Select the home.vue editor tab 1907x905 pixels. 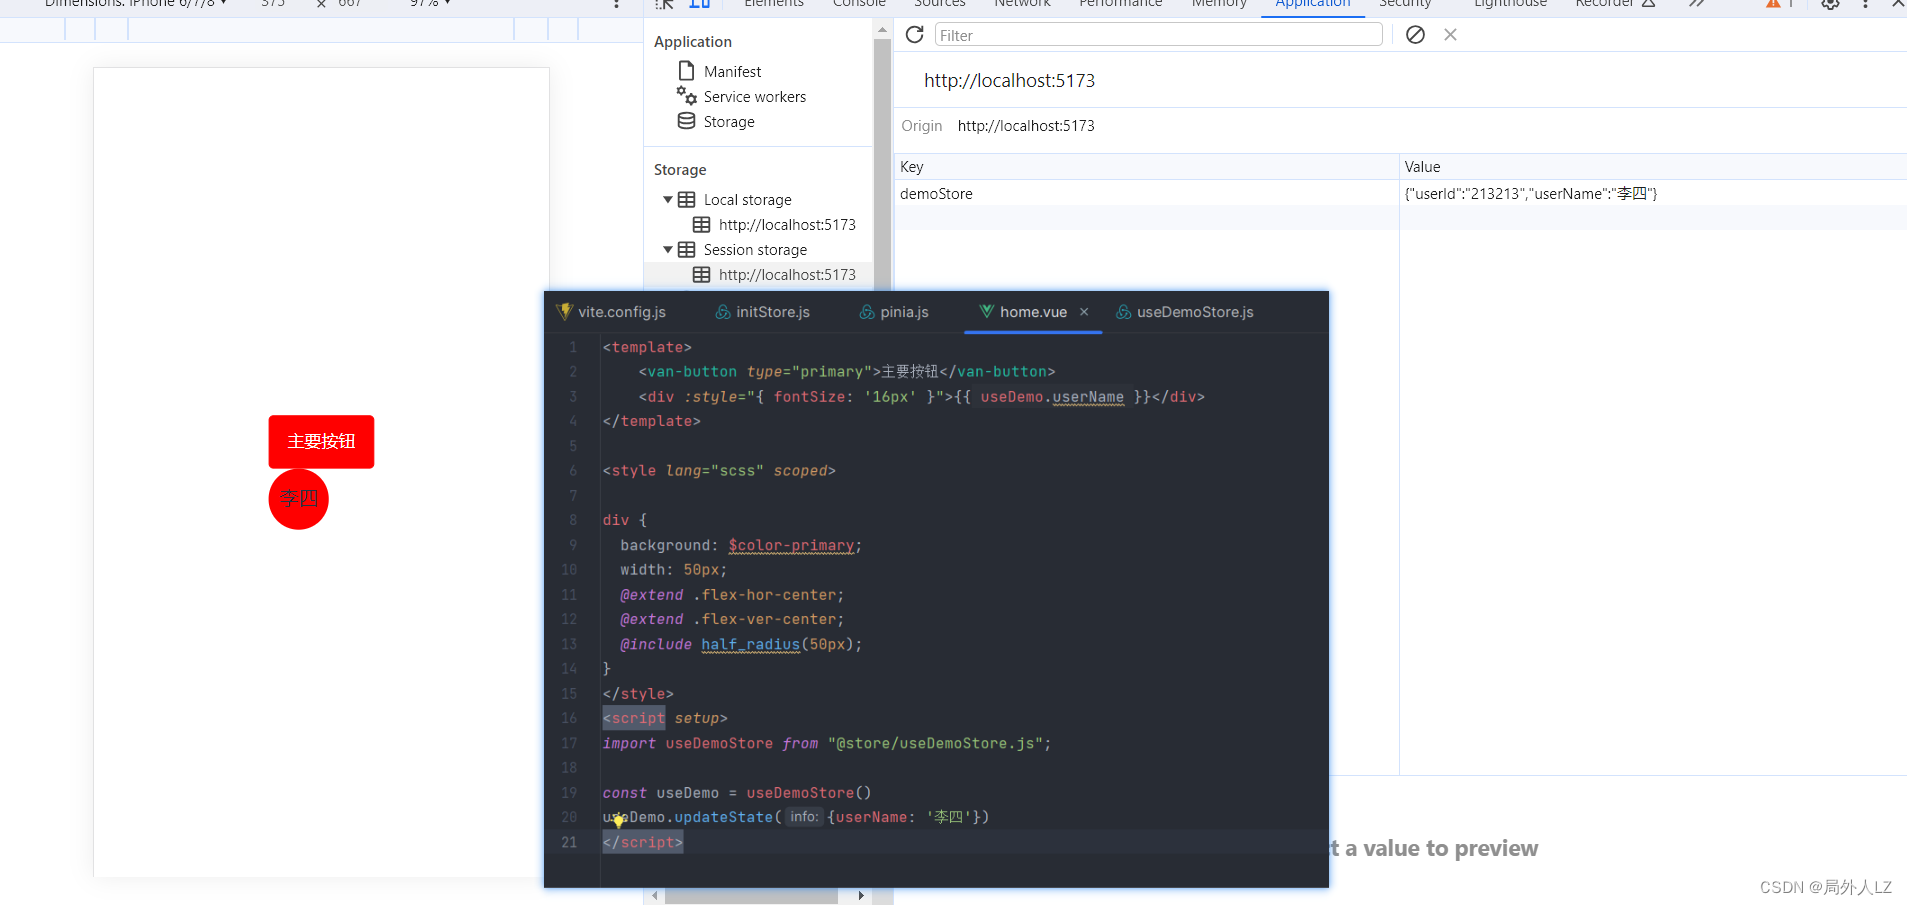(x=1032, y=312)
